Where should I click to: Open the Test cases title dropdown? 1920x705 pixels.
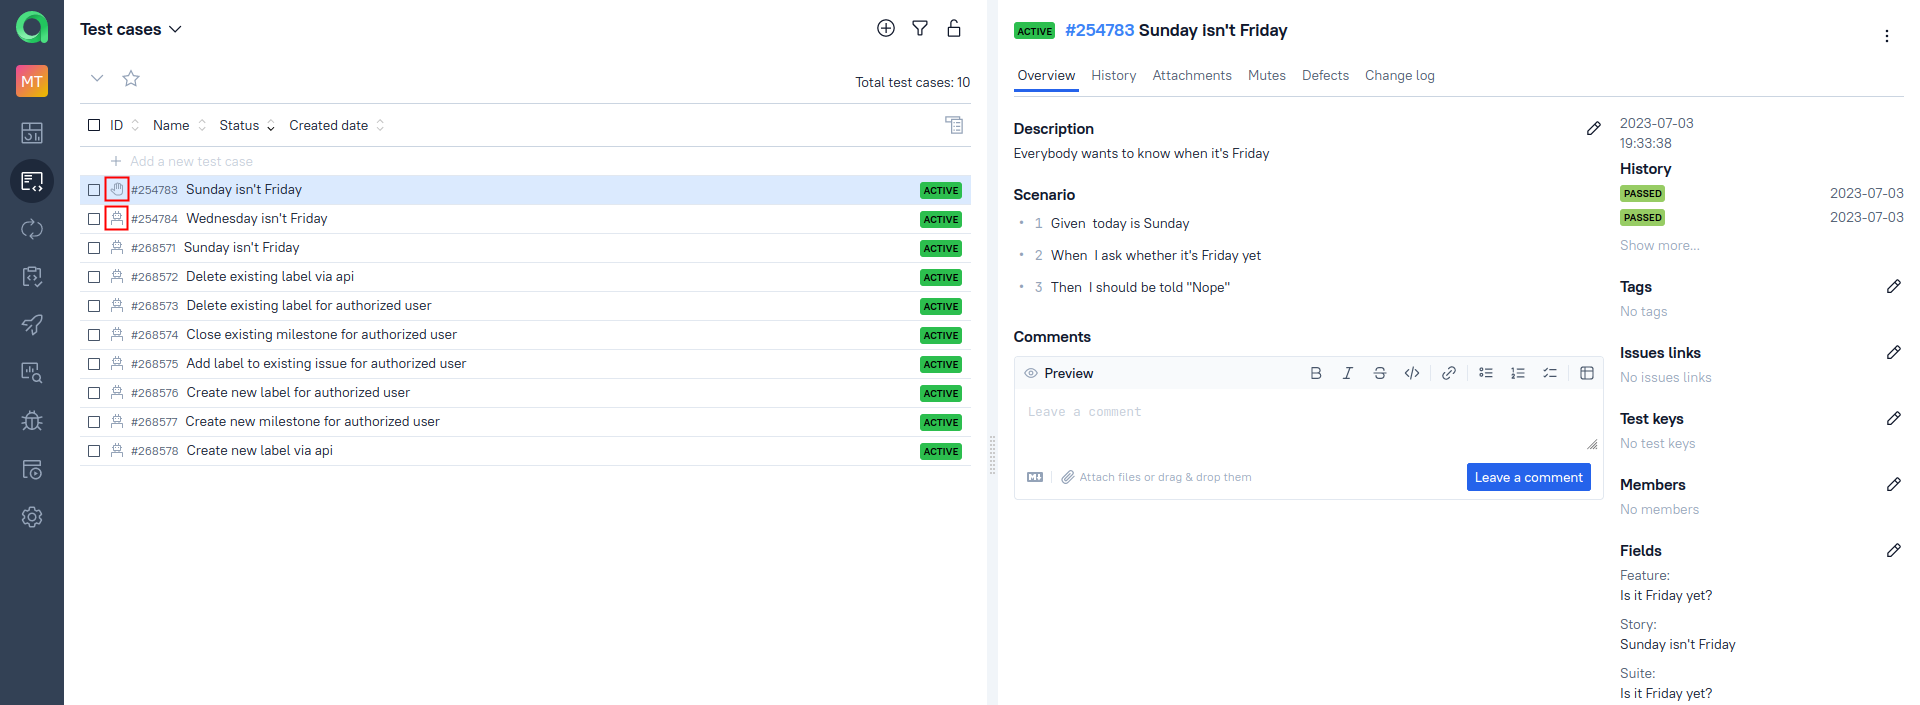[131, 29]
